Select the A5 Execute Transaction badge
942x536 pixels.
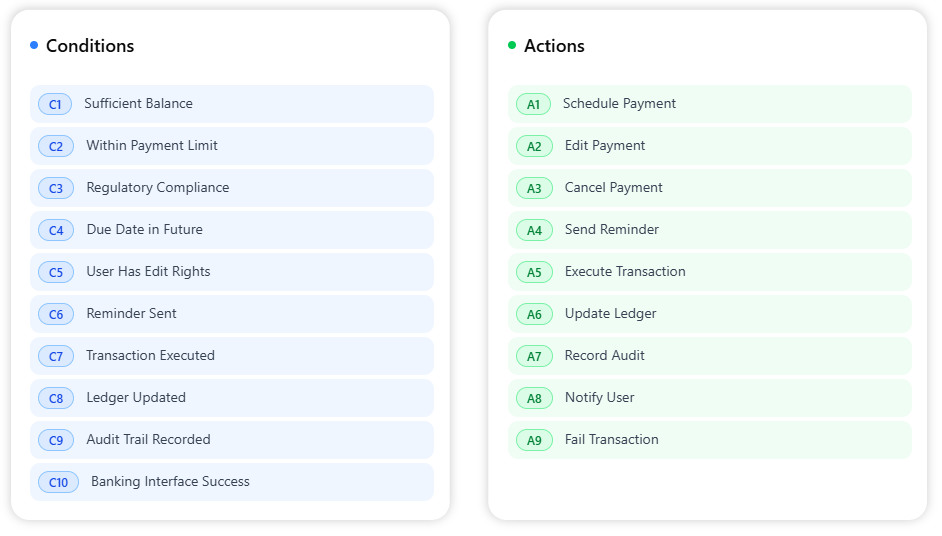(534, 272)
